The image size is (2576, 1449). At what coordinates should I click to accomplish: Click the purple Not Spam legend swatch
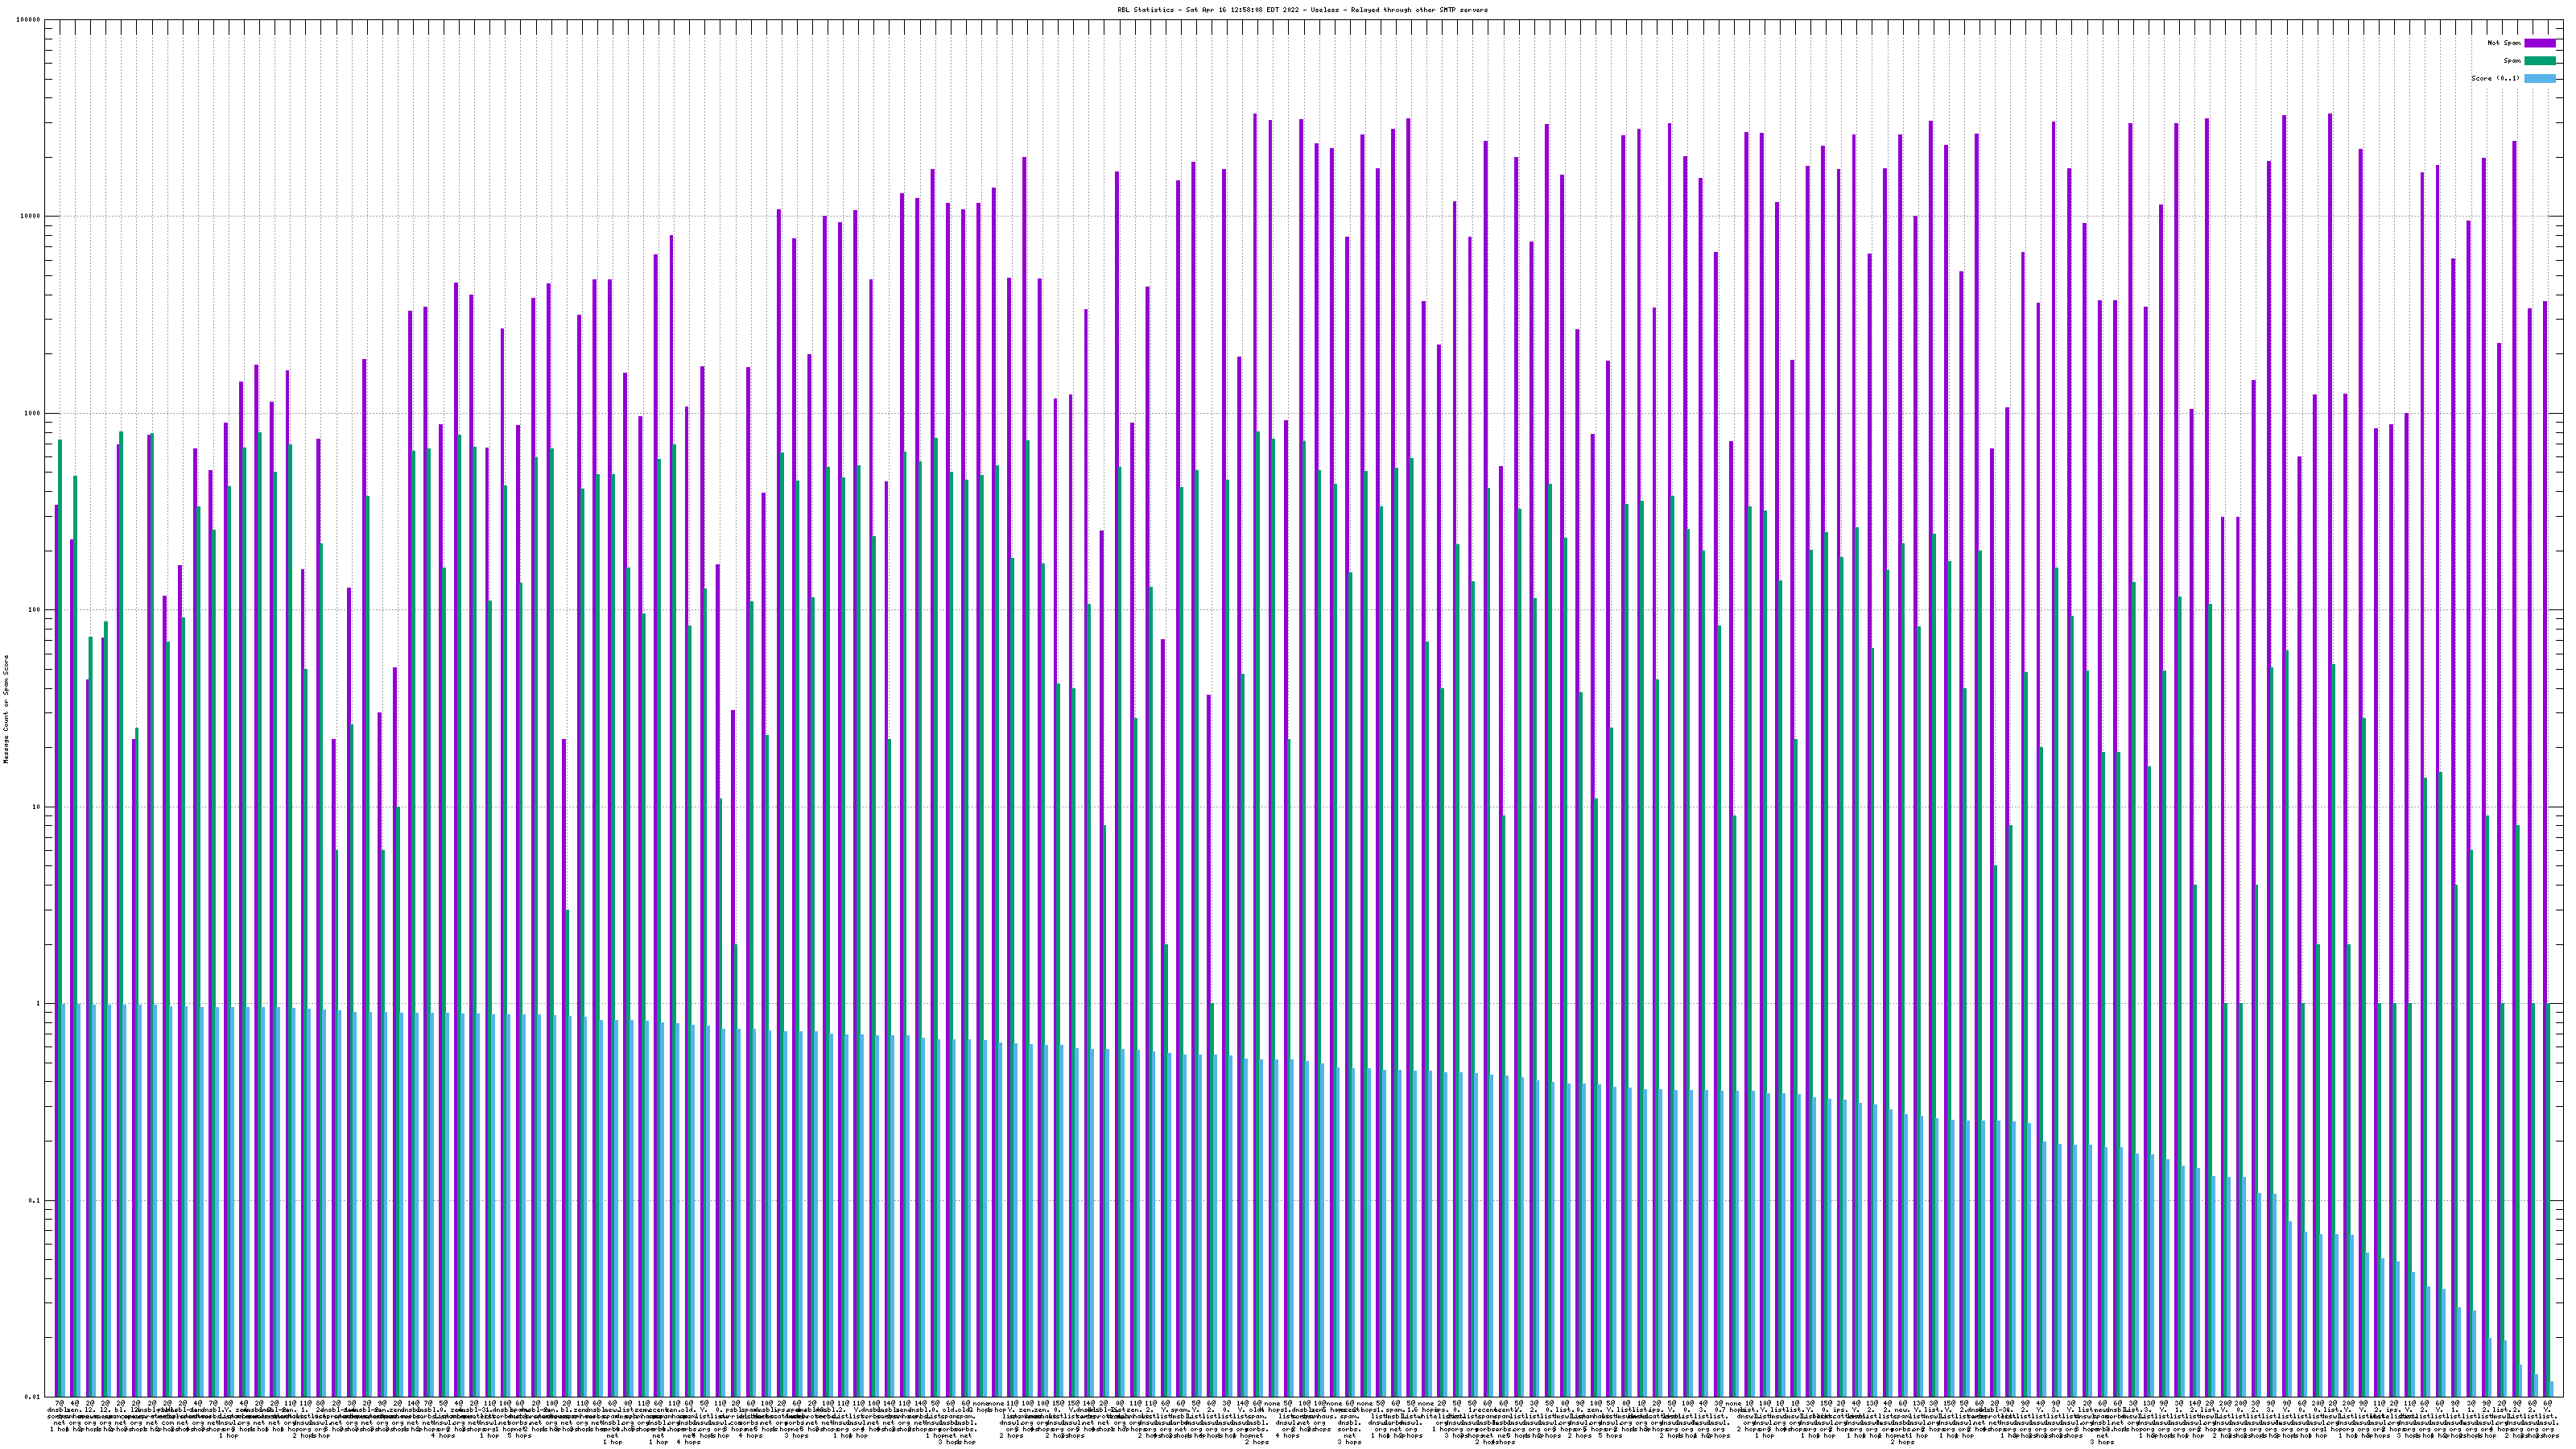pyautogui.click(x=2539, y=43)
